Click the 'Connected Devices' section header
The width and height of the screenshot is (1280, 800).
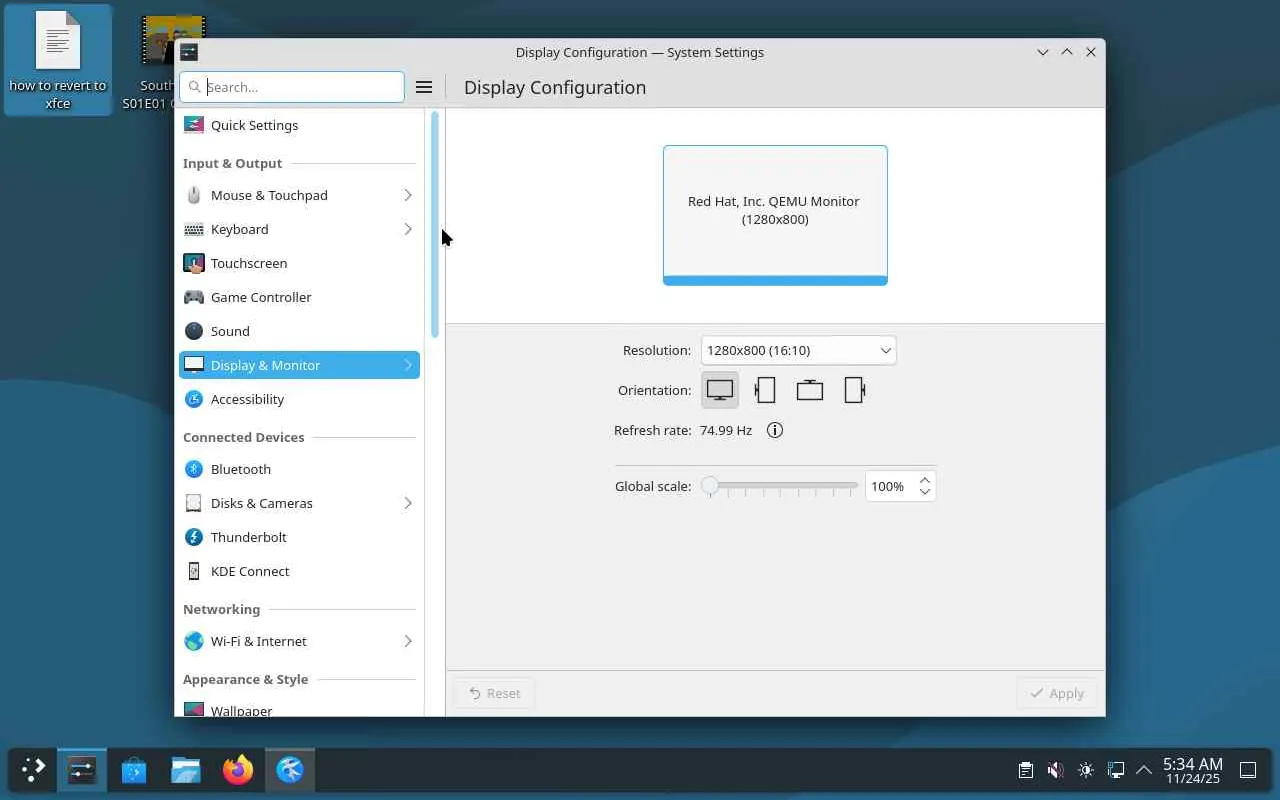click(x=243, y=437)
